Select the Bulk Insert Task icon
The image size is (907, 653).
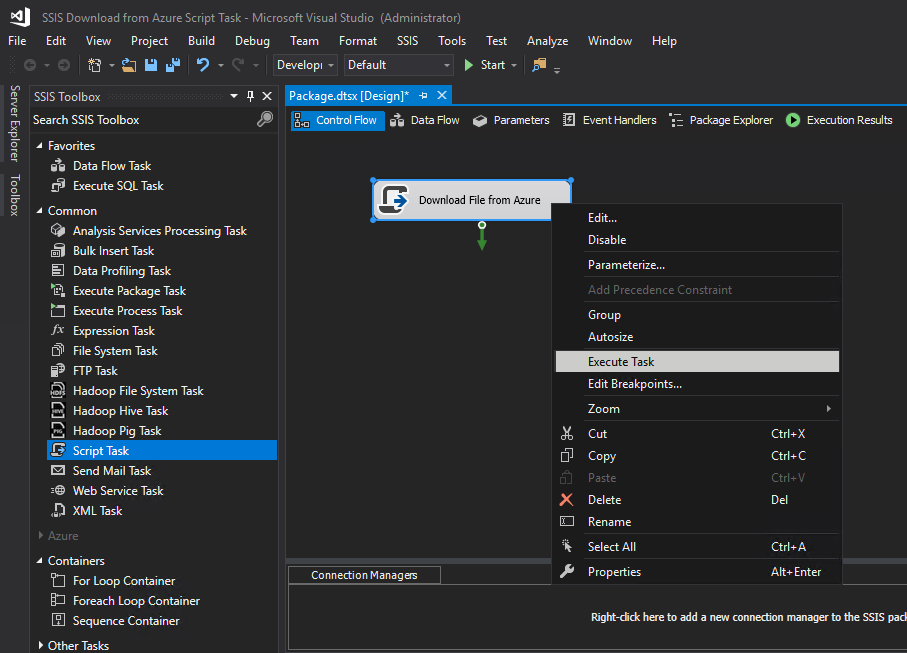(58, 250)
